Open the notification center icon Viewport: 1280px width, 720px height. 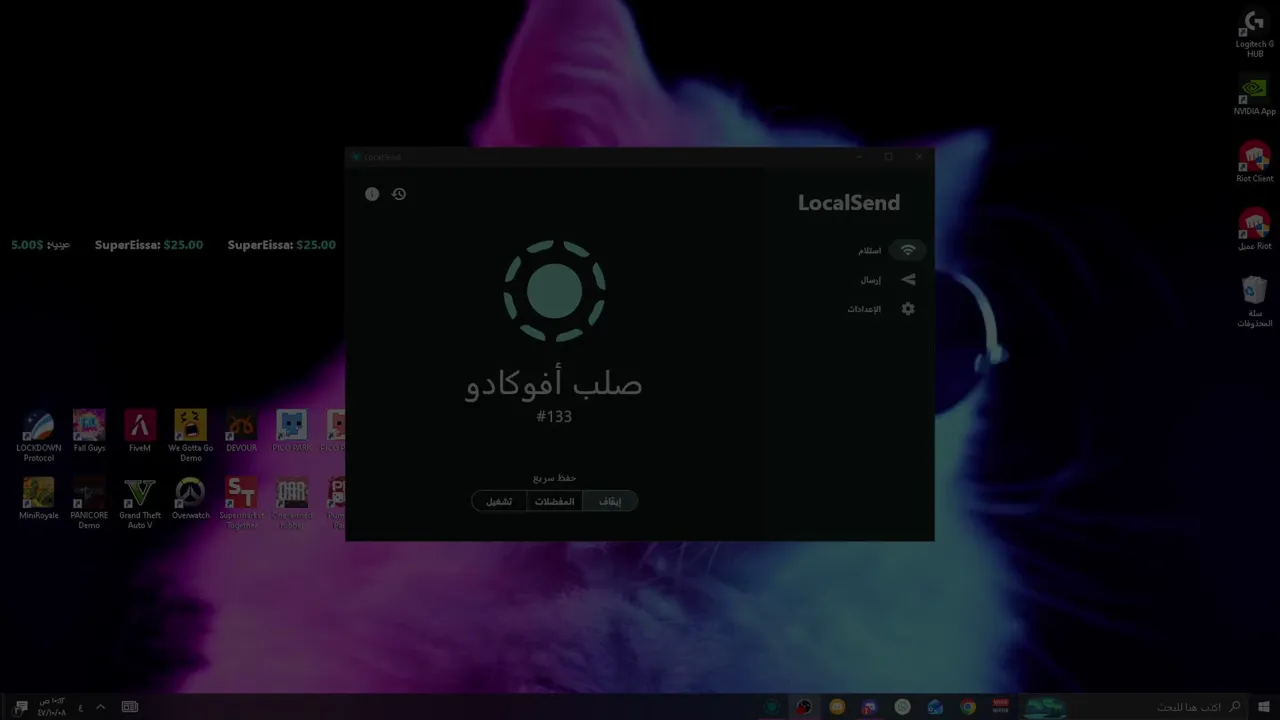point(20,707)
